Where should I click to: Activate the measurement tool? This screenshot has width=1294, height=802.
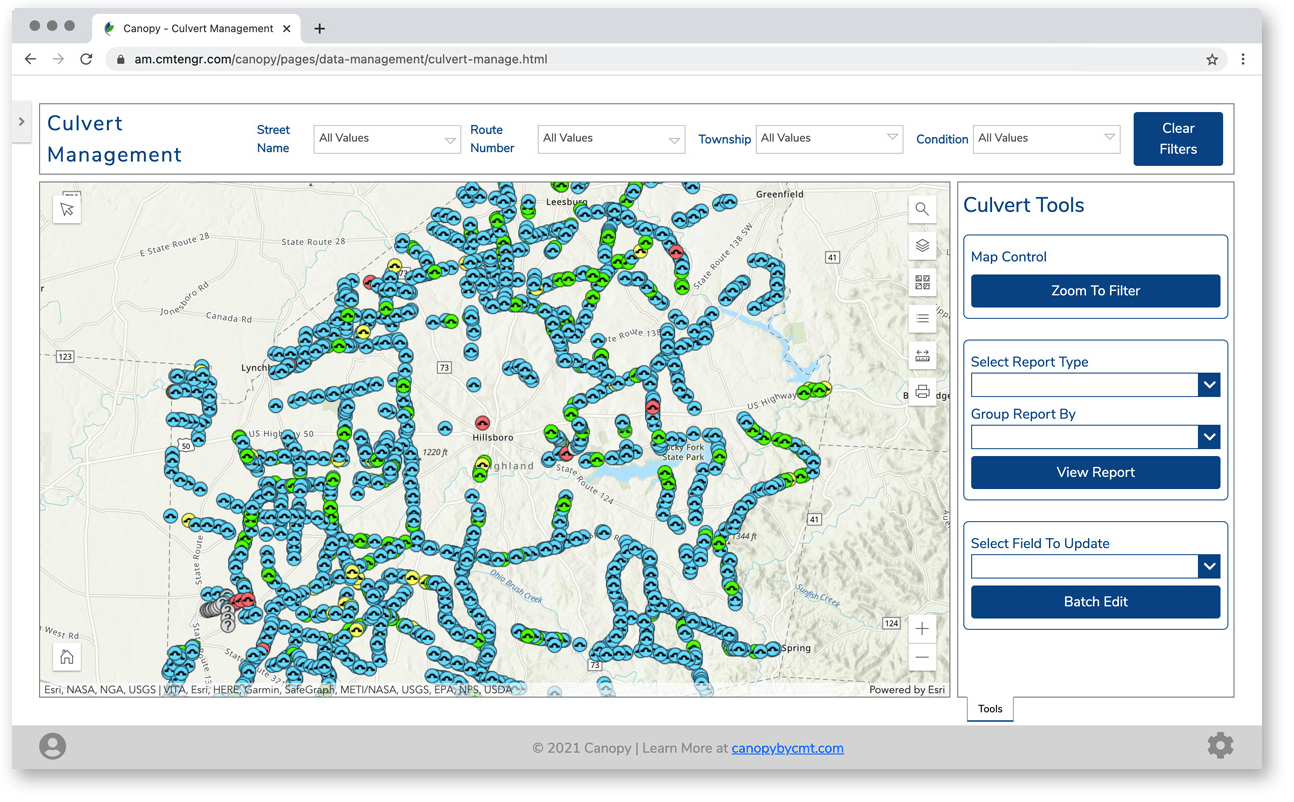click(x=922, y=355)
